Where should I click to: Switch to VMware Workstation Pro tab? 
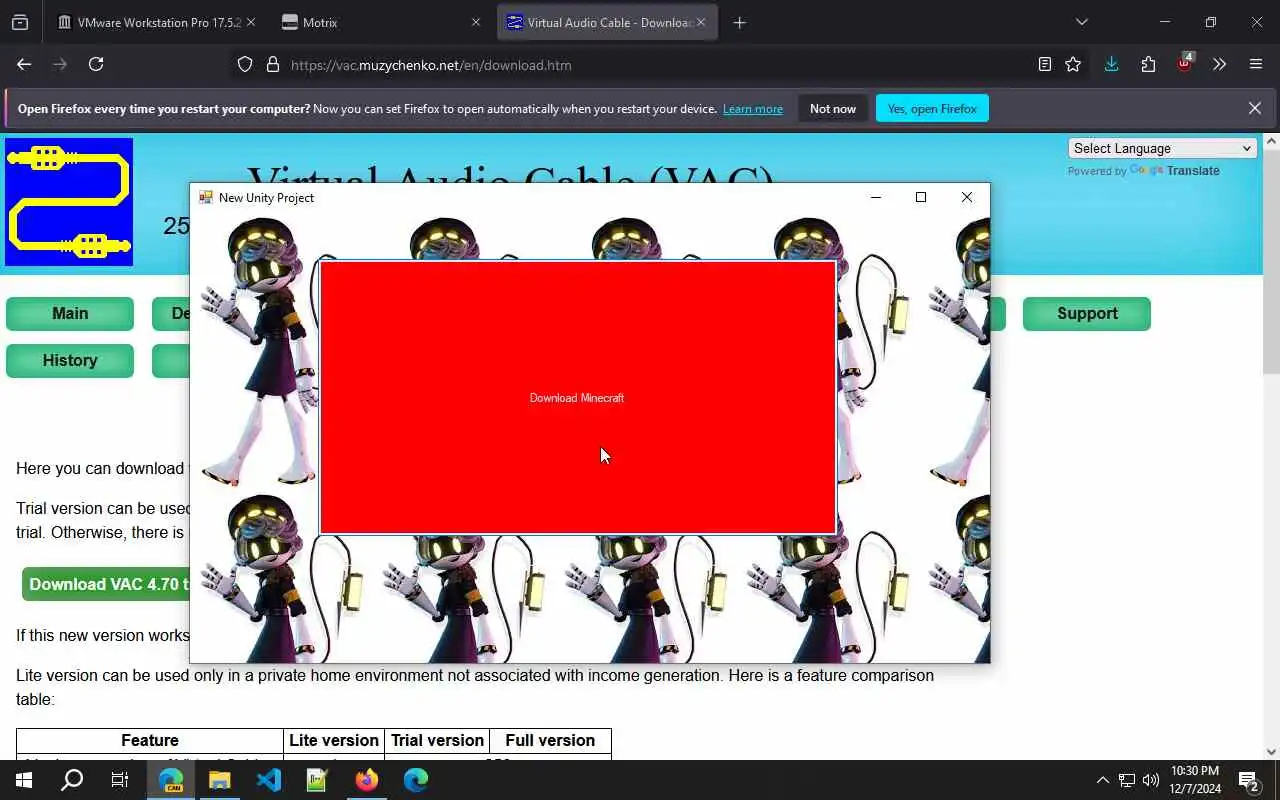point(158,22)
